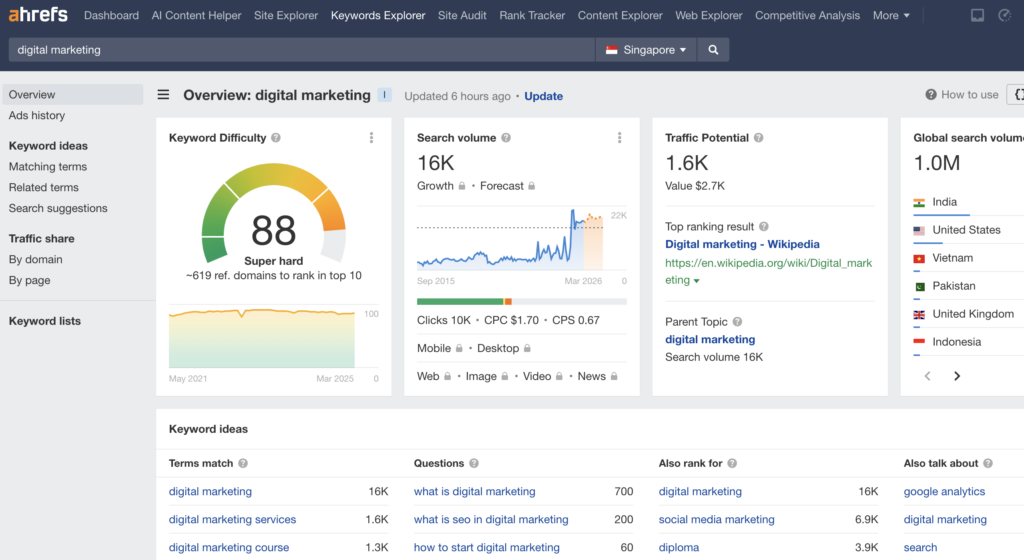The width and height of the screenshot is (1024, 560).
Task: Select Ads history in sidebar
Action: coord(37,116)
